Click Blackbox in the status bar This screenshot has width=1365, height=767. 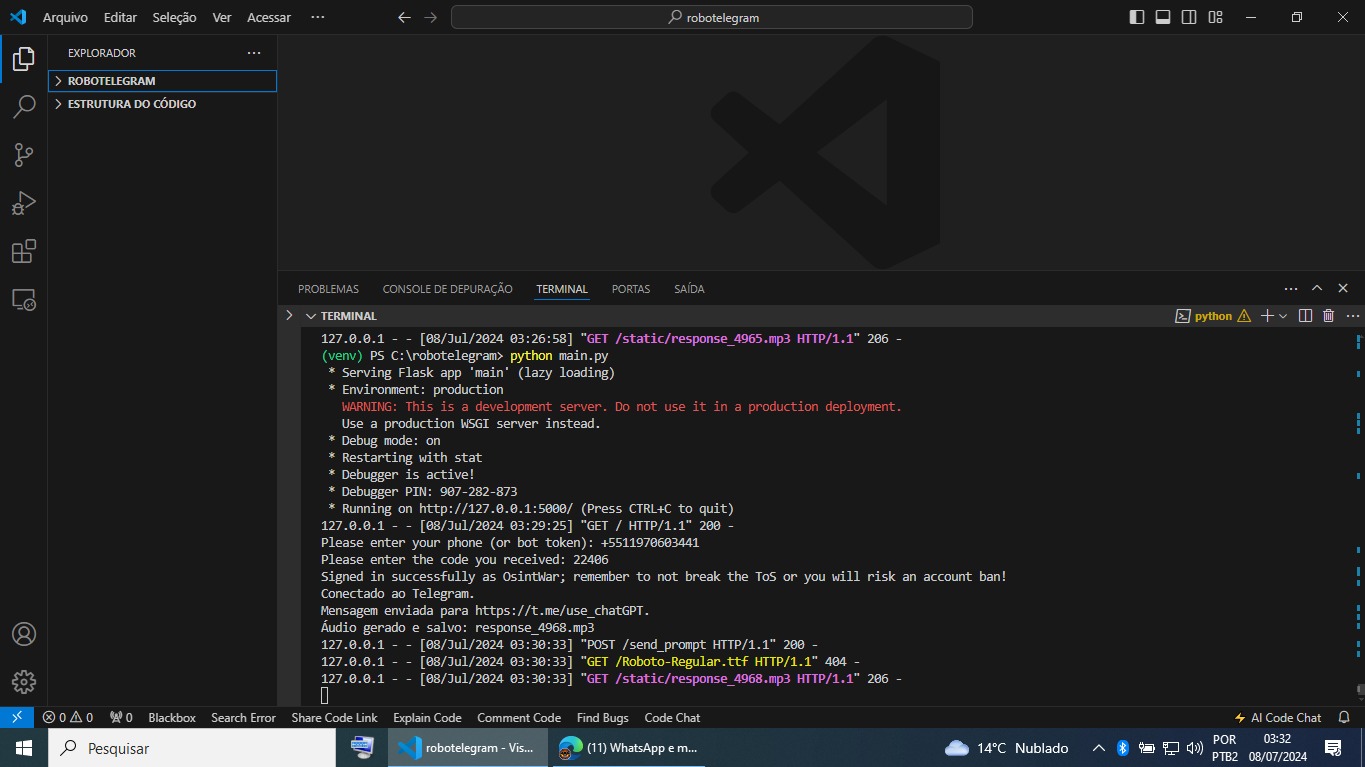[x=172, y=717]
